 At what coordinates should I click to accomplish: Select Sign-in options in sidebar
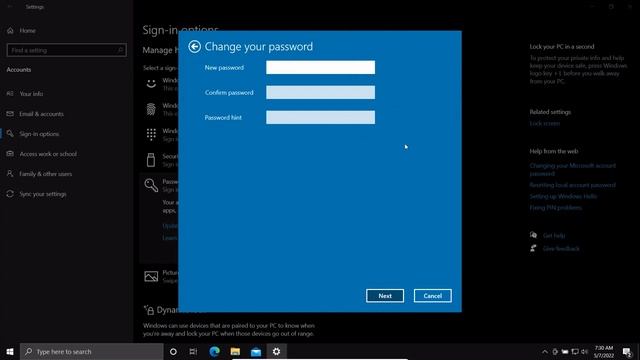click(39, 134)
